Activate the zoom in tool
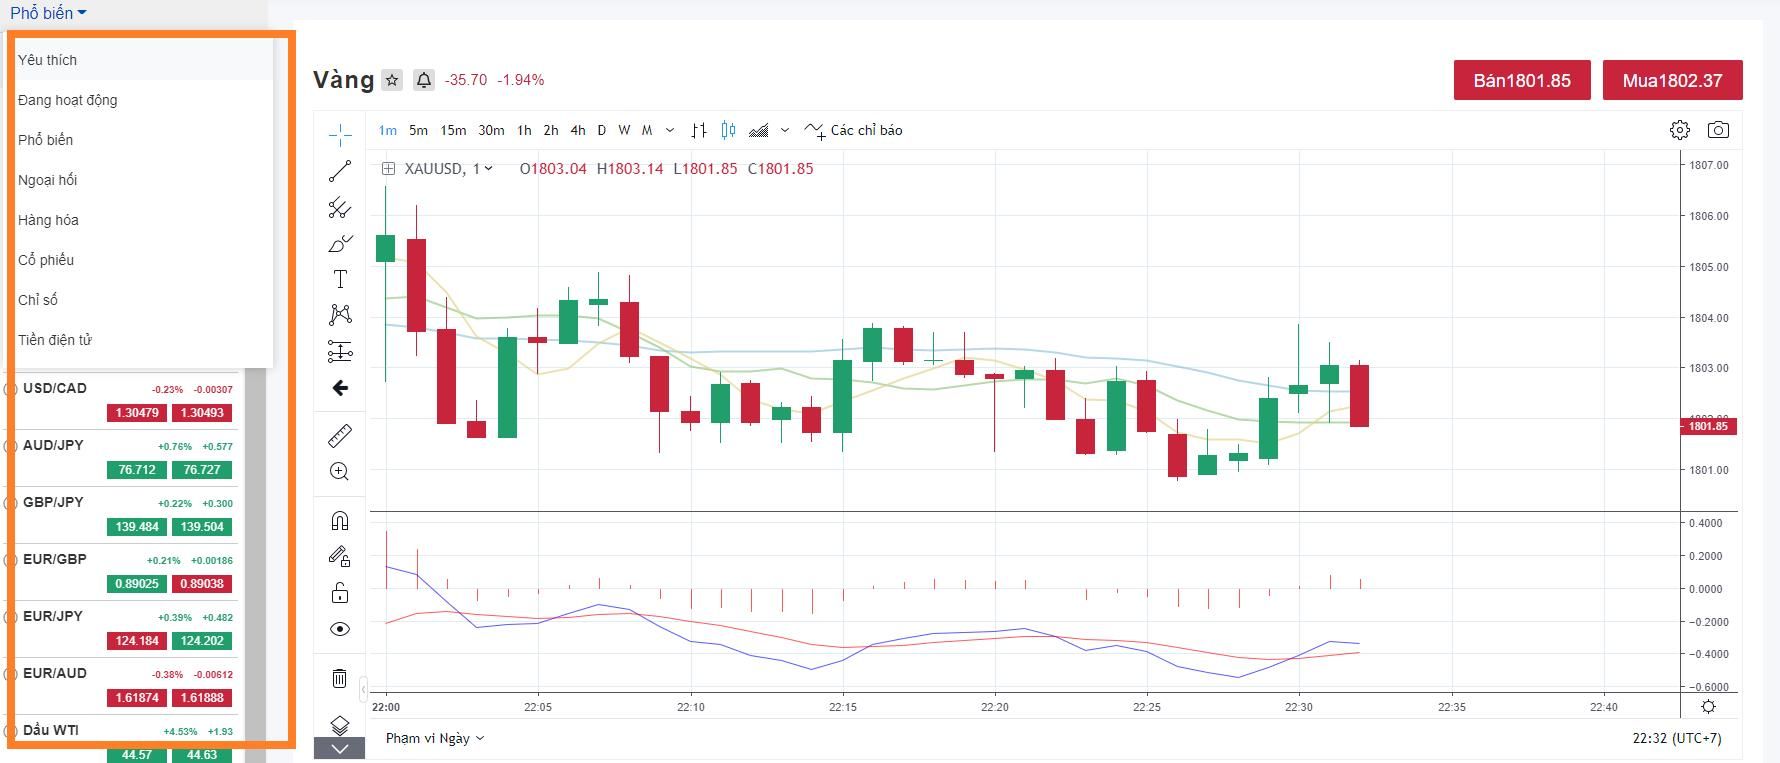The width and height of the screenshot is (1780, 763). click(x=340, y=471)
